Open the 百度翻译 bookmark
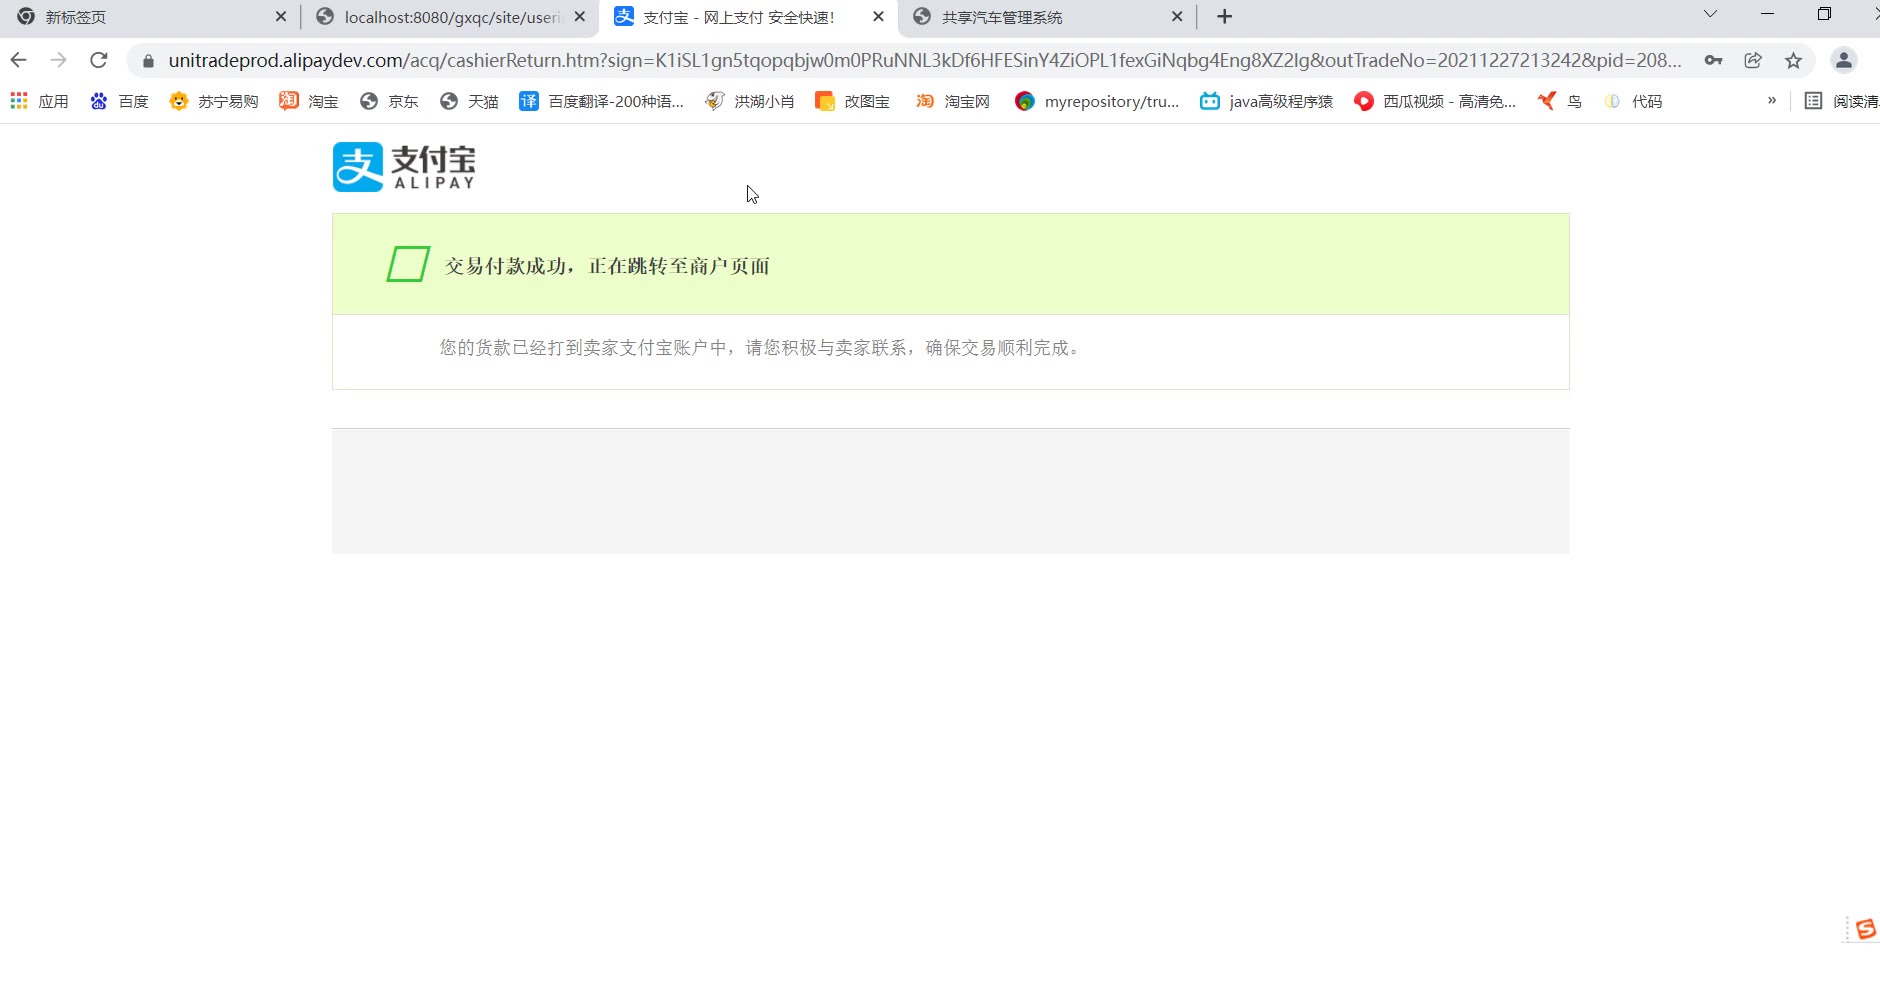 click(x=601, y=101)
